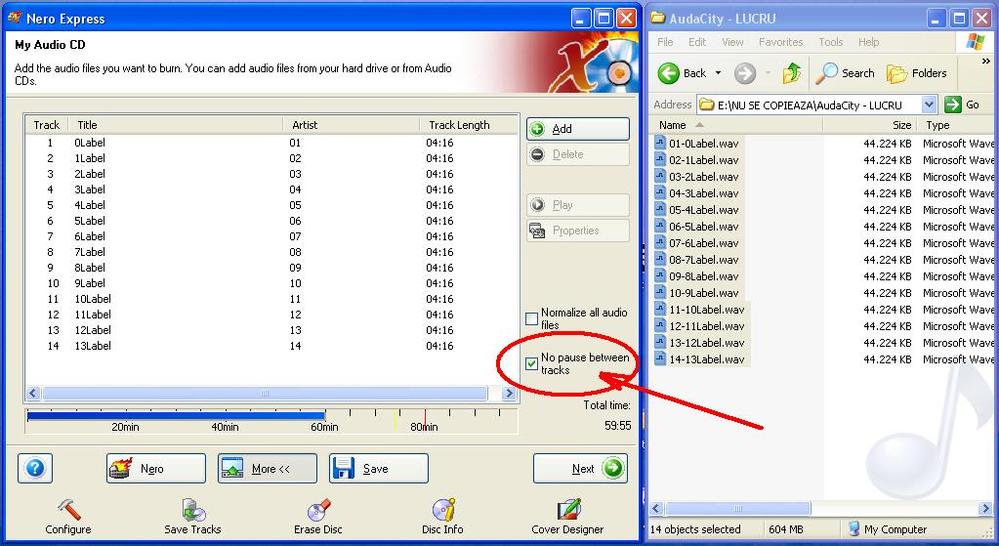
Task: Enable Normalize all audio files checkbox
Action: [531, 319]
